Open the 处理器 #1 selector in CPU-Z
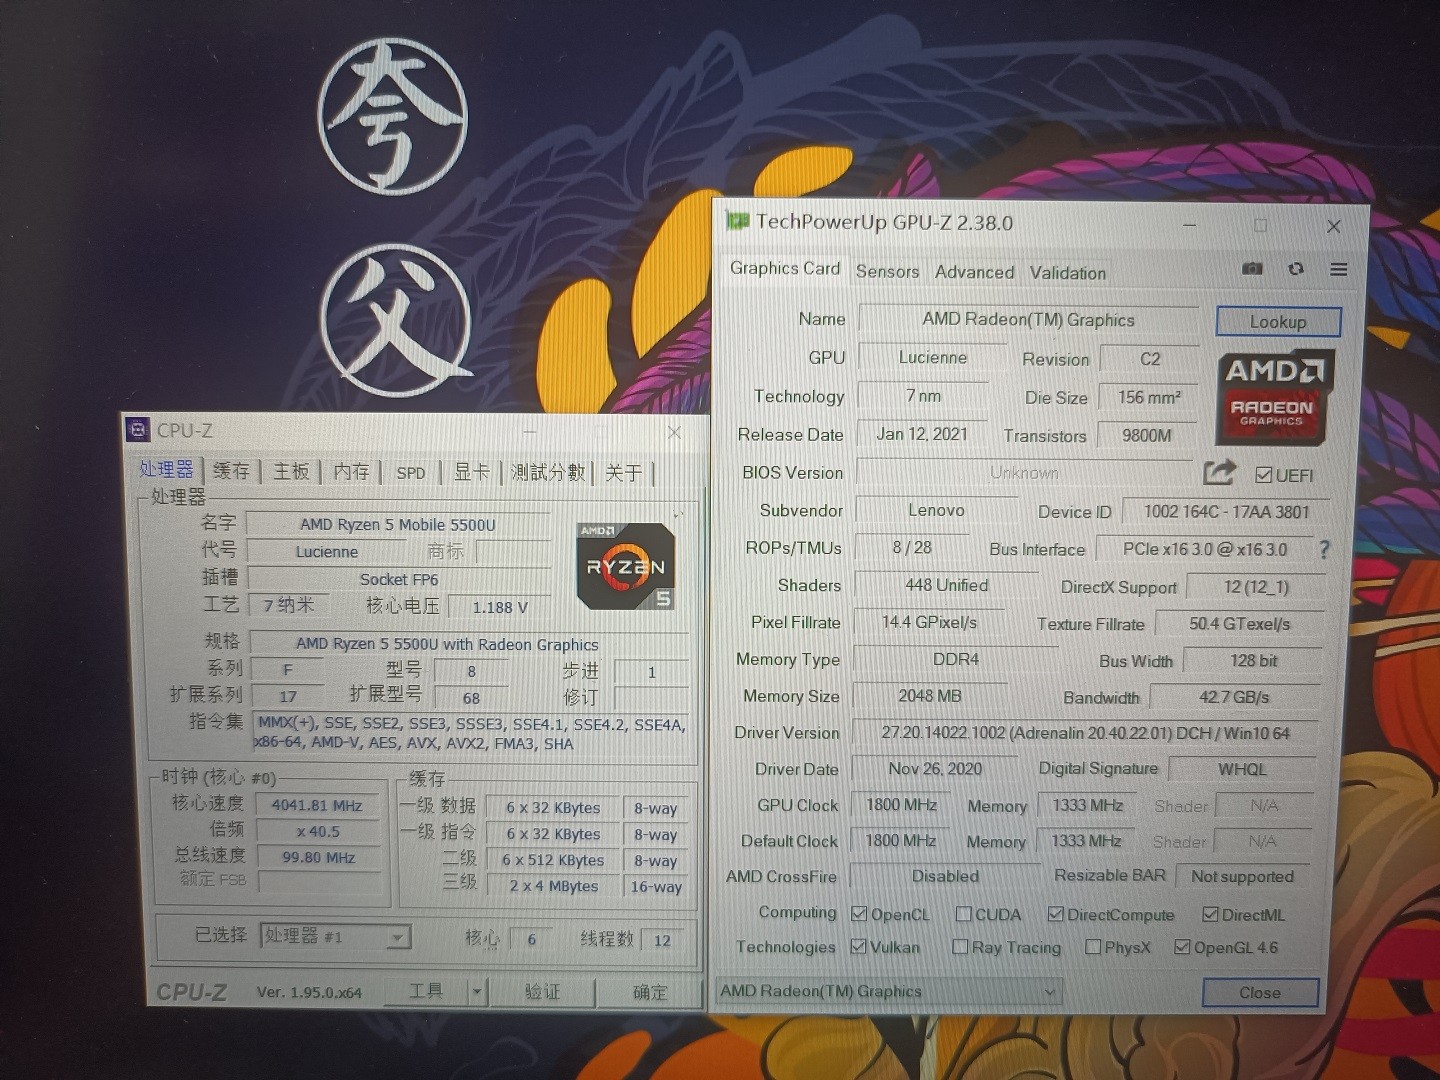 tap(335, 936)
